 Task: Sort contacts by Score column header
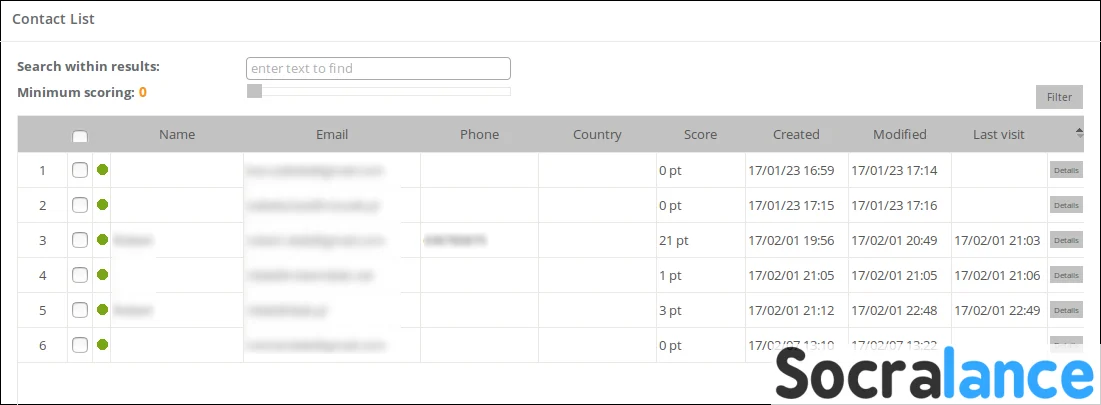pos(700,135)
